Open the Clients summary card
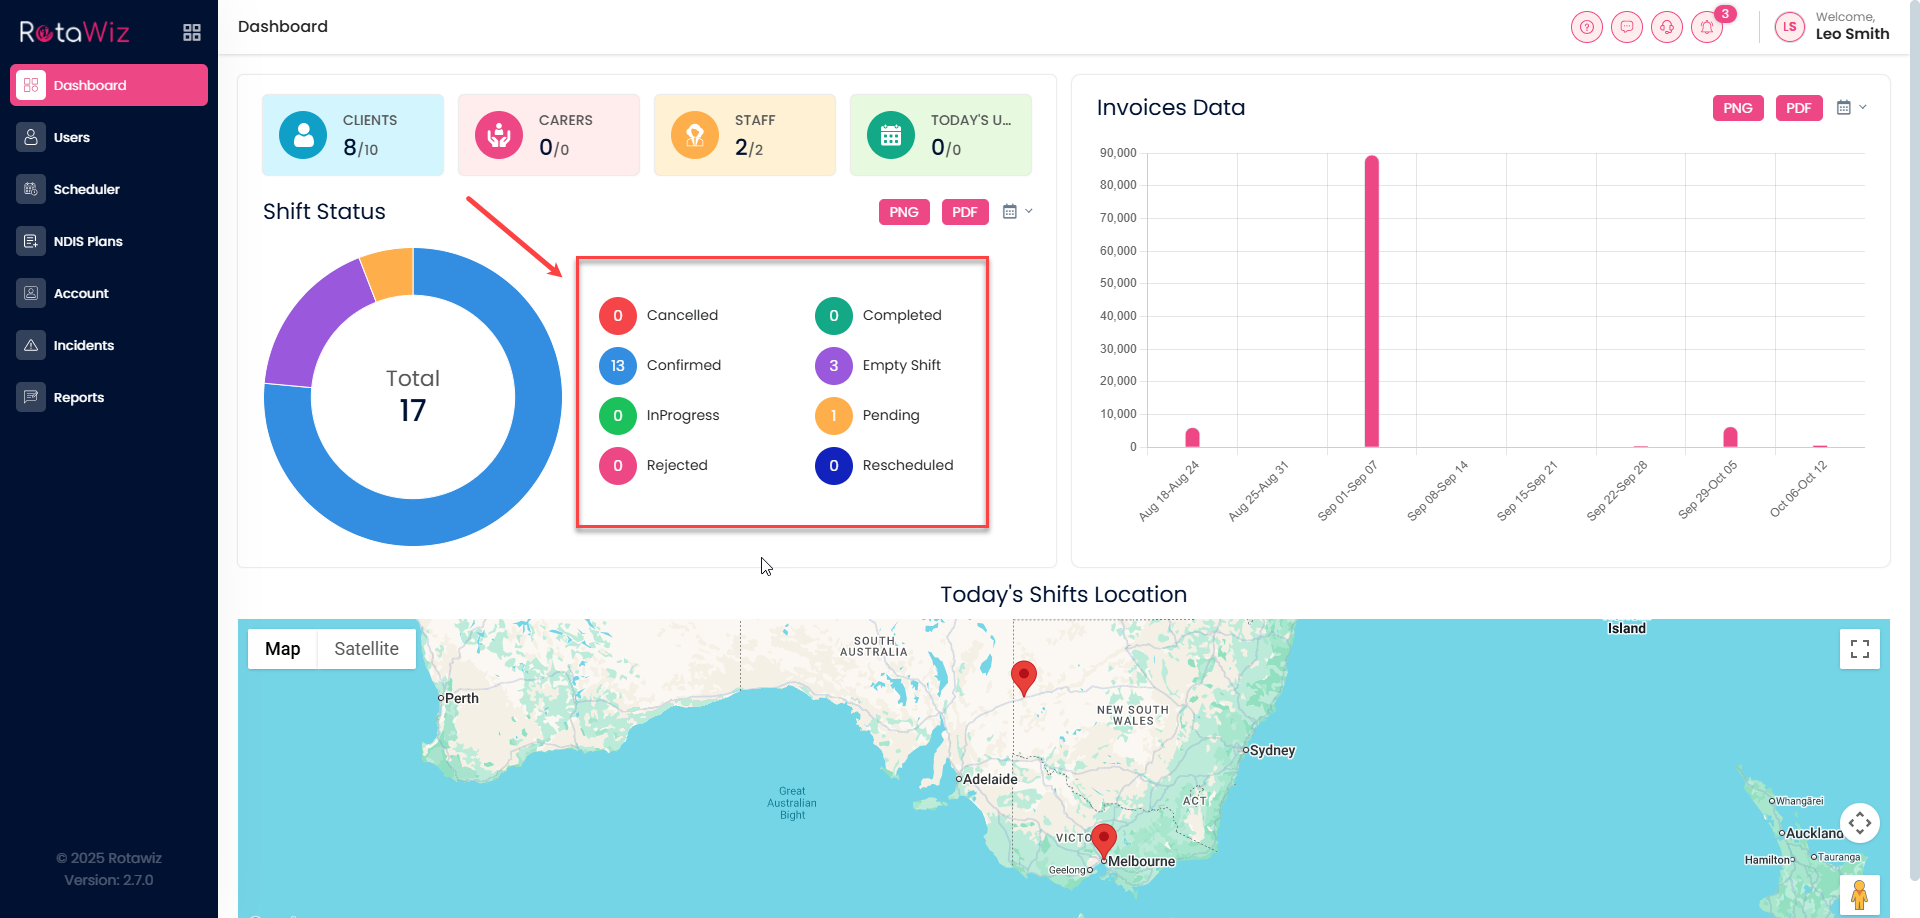Image resolution: width=1920 pixels, height=918 pixels. (352, 135)
